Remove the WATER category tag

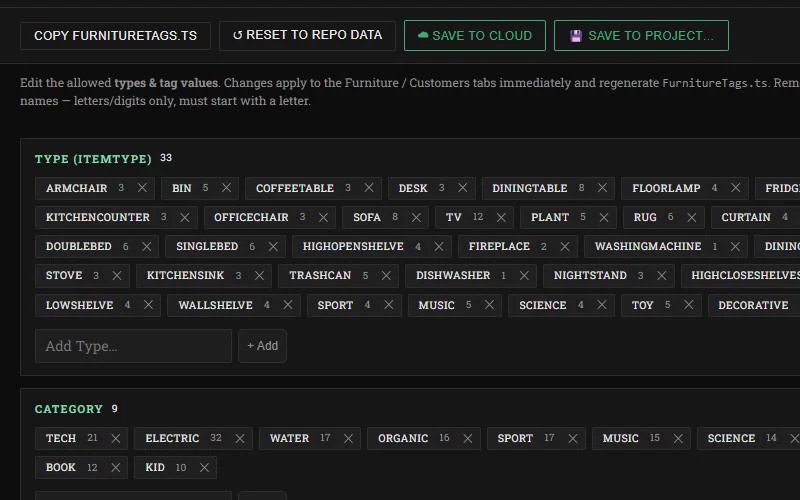pos(348,438)
